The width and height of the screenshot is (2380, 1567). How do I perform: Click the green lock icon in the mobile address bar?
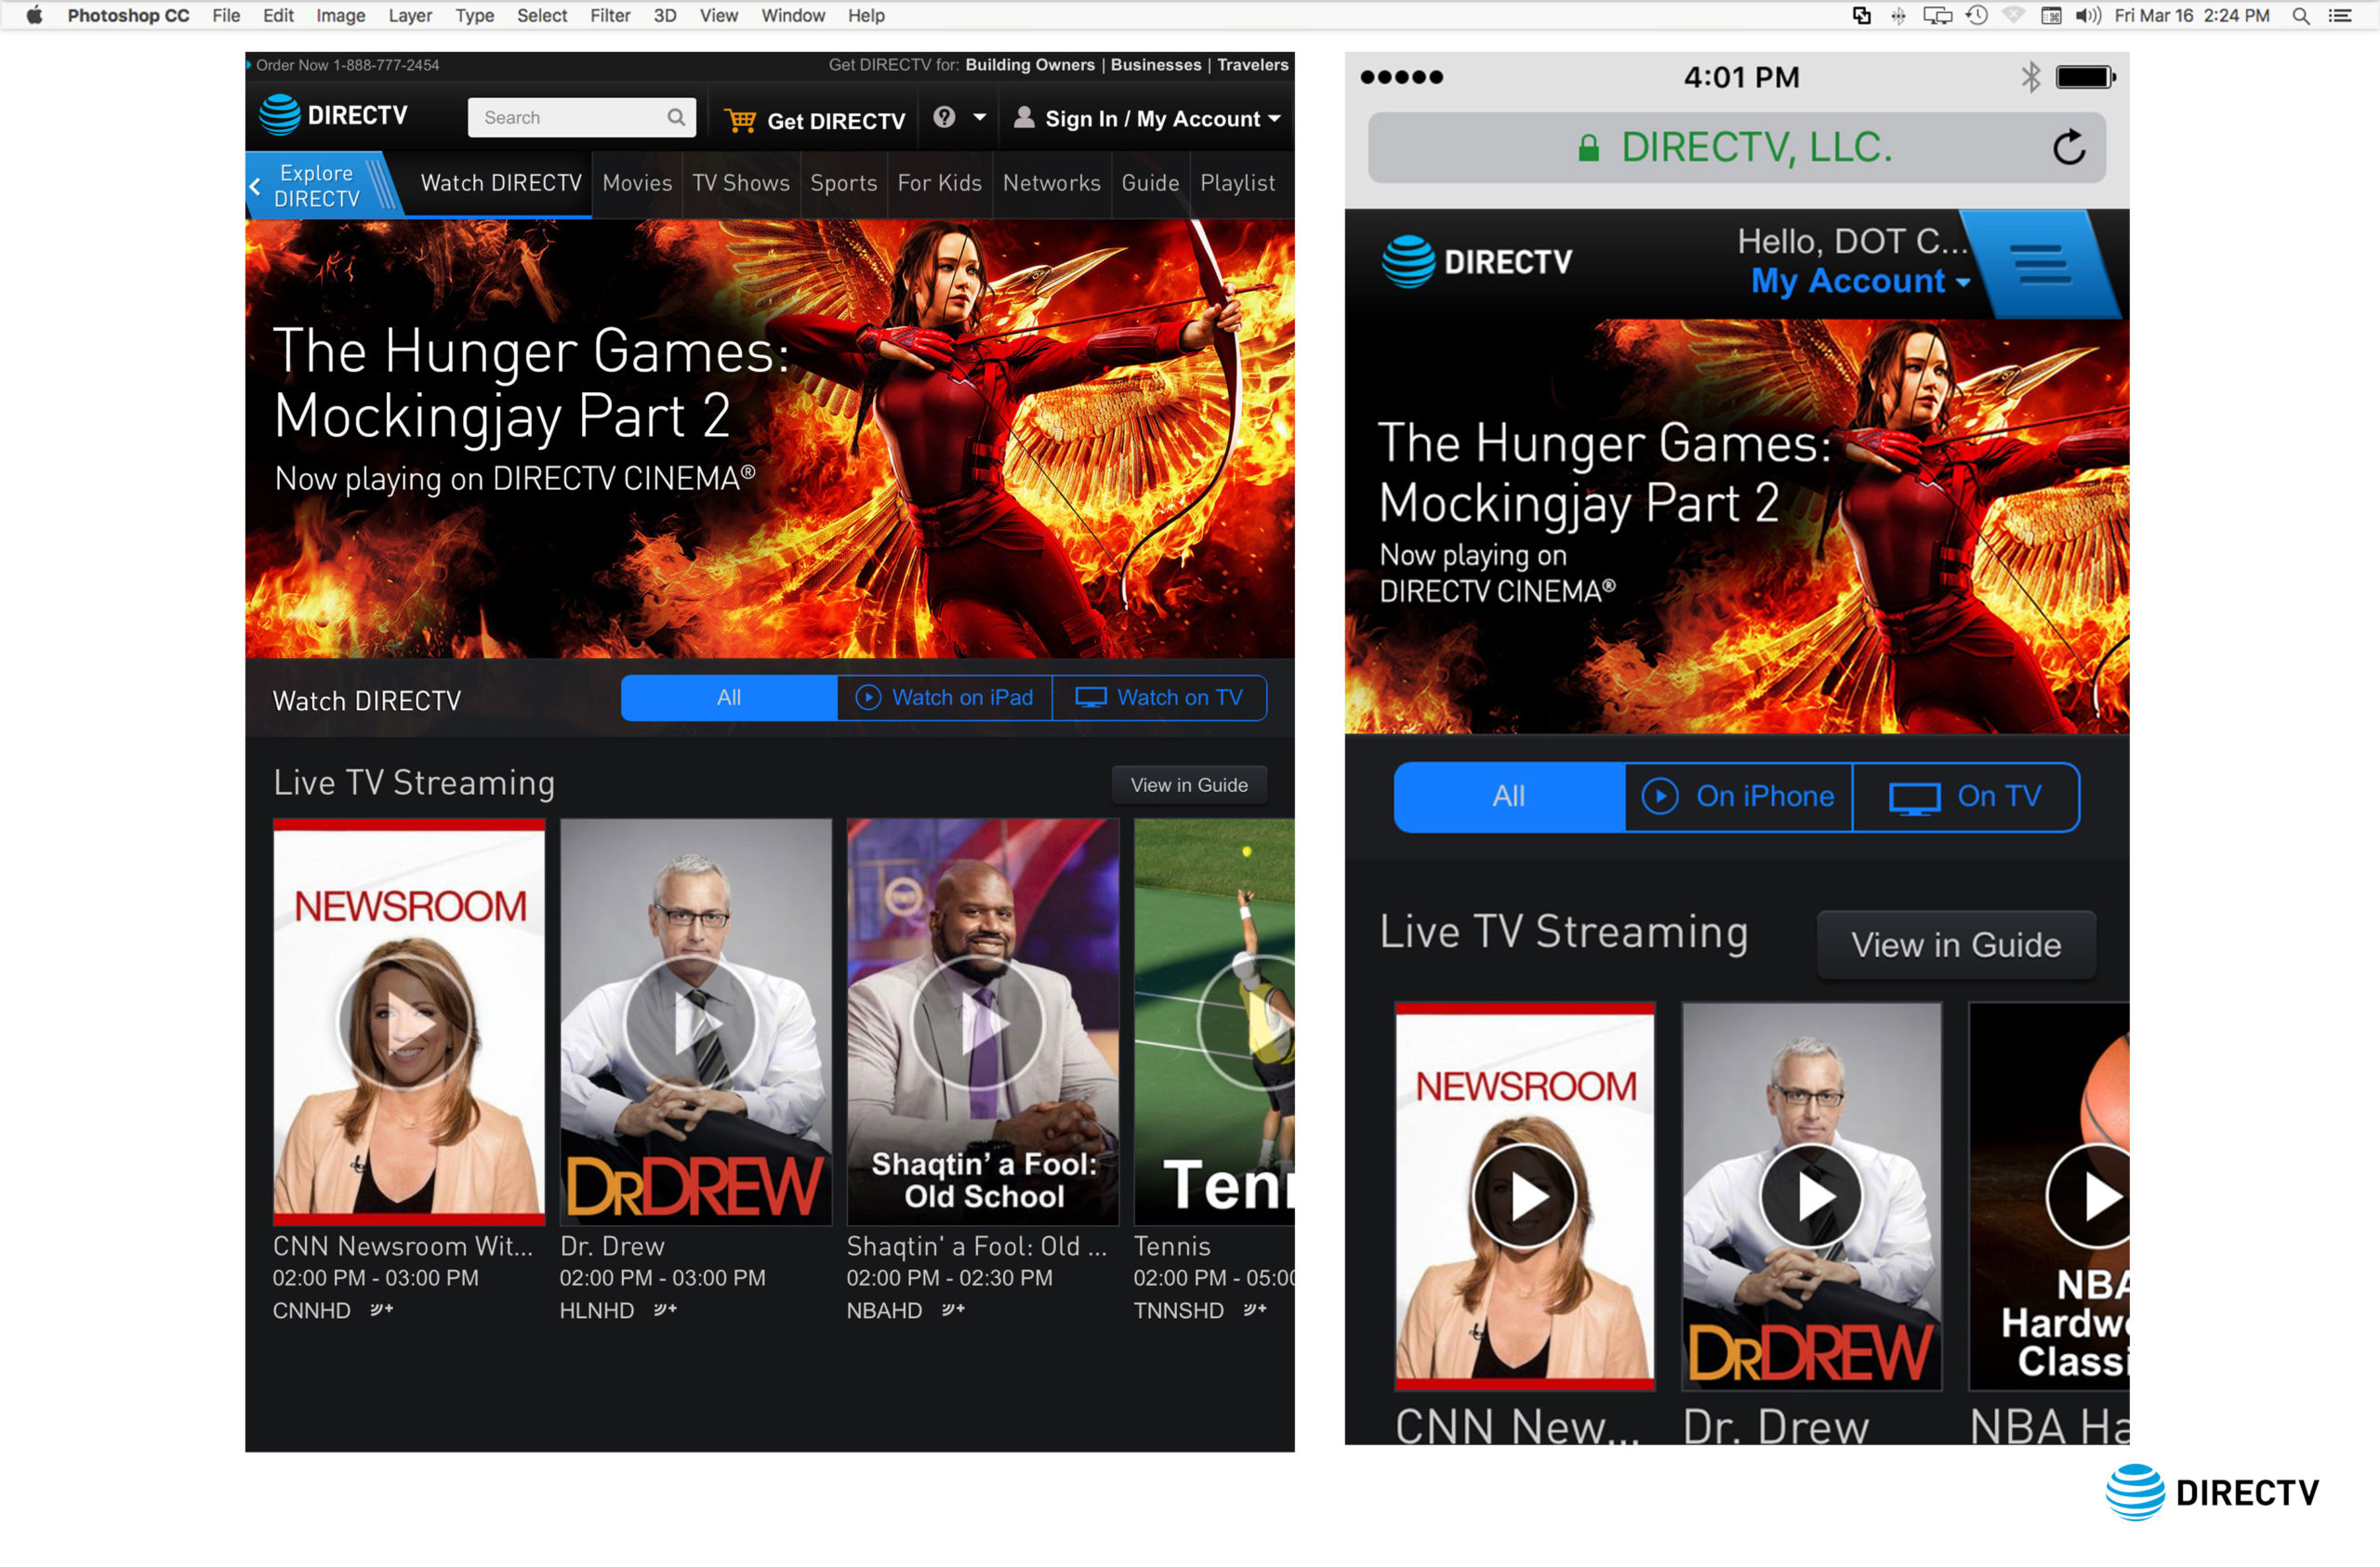[1588, 148]
